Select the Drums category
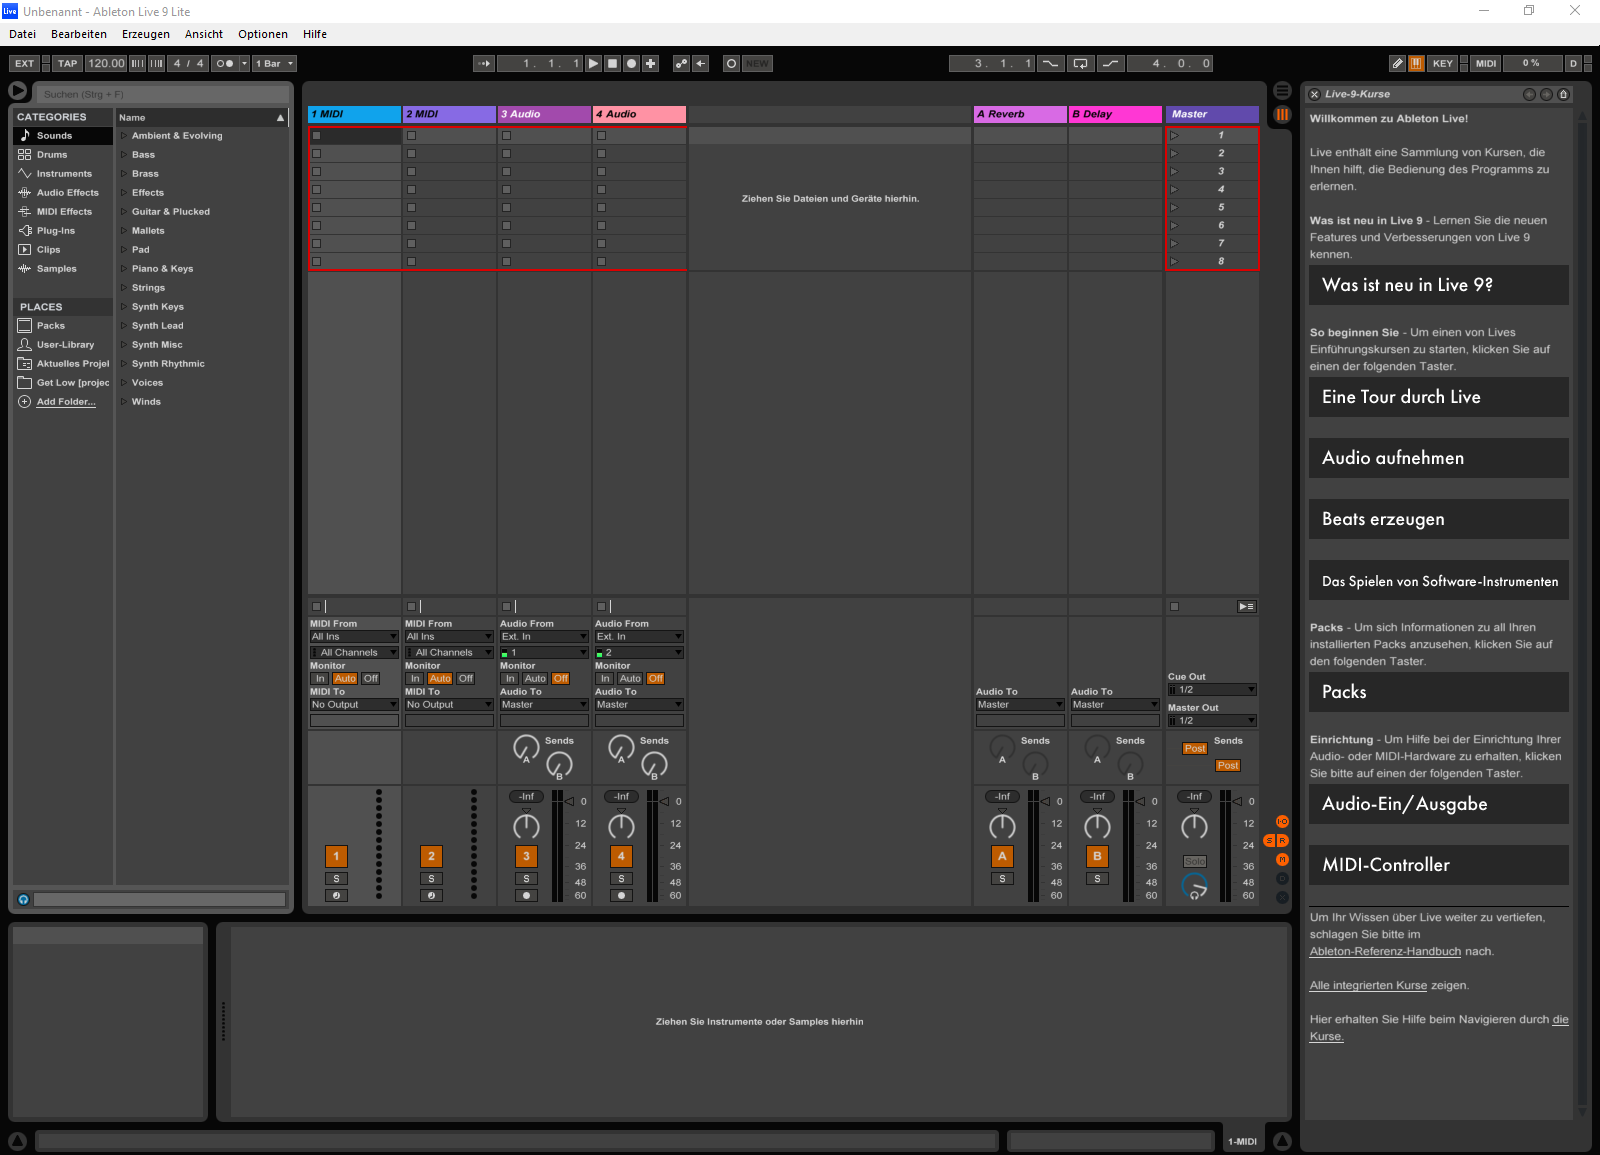Viewport: 1600px width, 1155px height. (x=52, y=154)
